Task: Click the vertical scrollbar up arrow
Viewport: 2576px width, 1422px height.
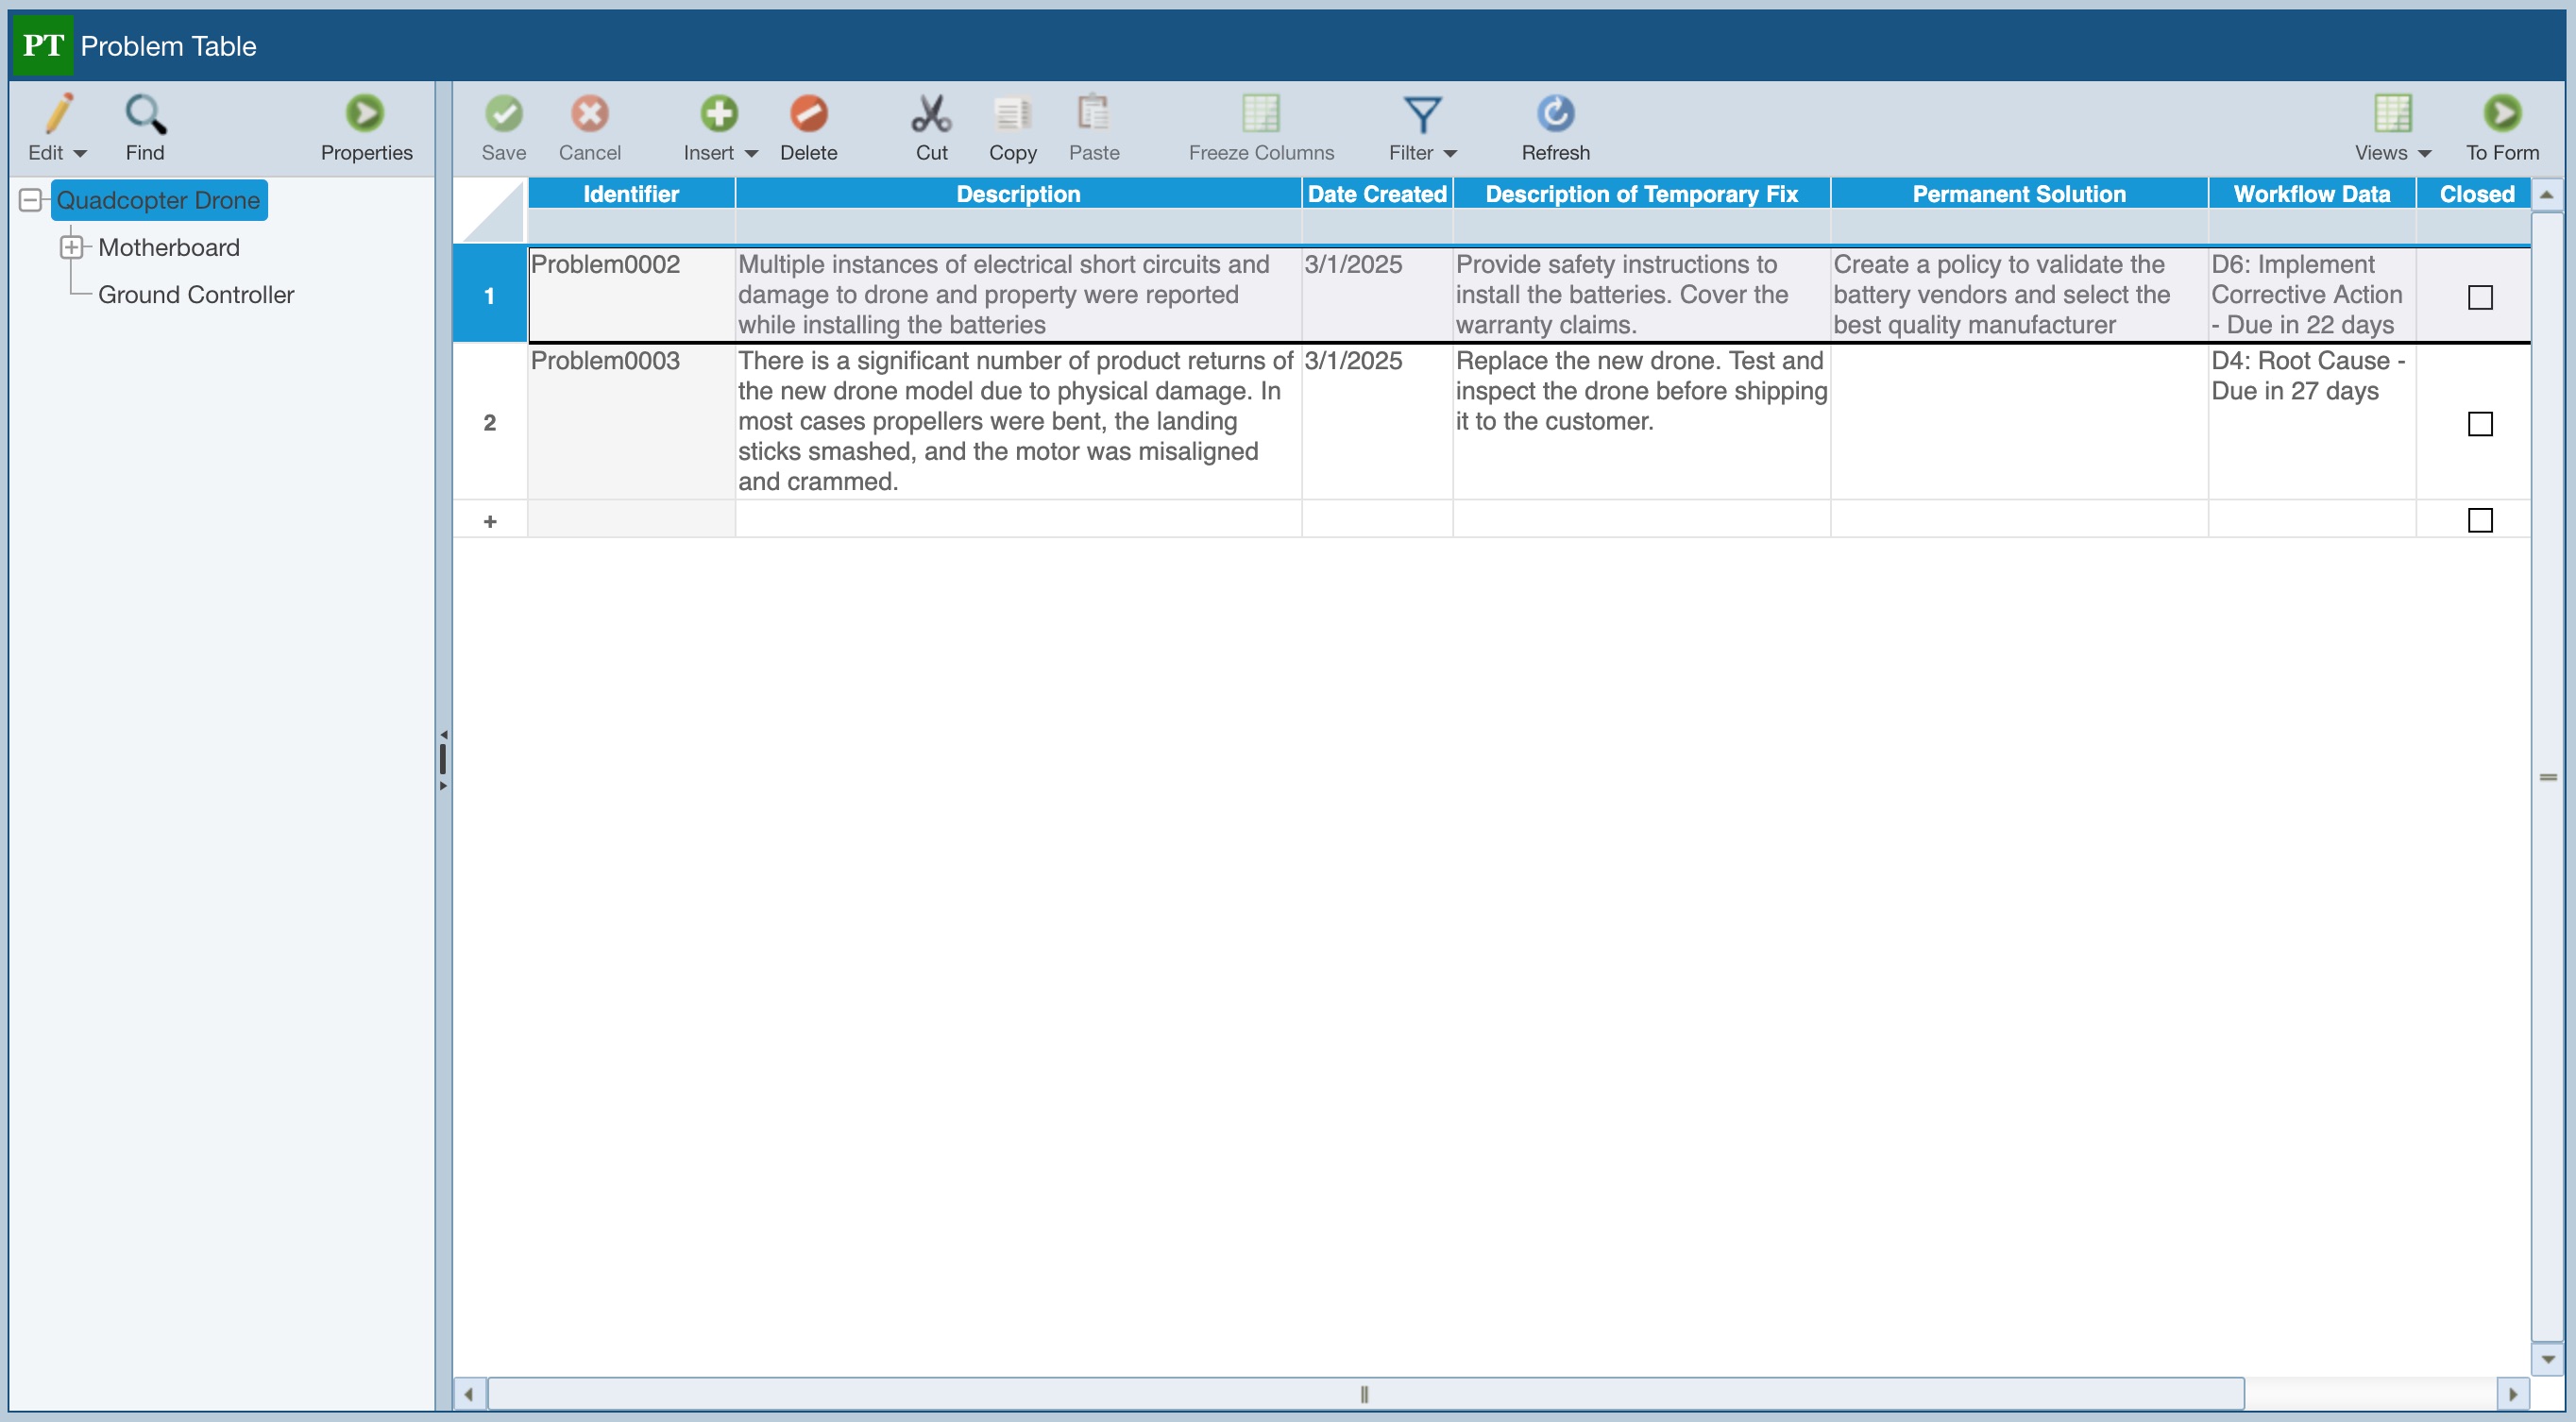Action: pyautogui.click(x=2547, y=194)
